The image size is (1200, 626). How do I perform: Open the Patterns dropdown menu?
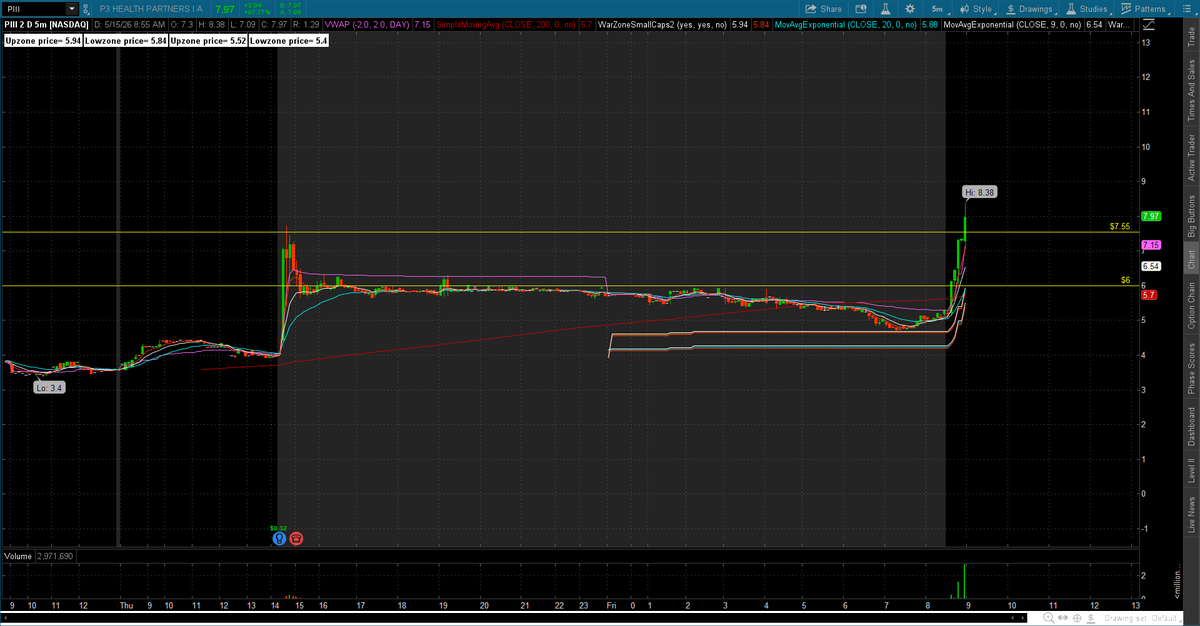coord(1143,9)
